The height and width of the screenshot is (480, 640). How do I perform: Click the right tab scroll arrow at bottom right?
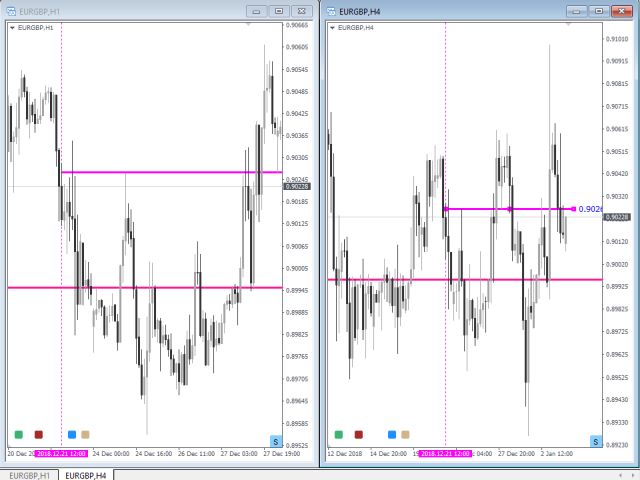[631, 476]
